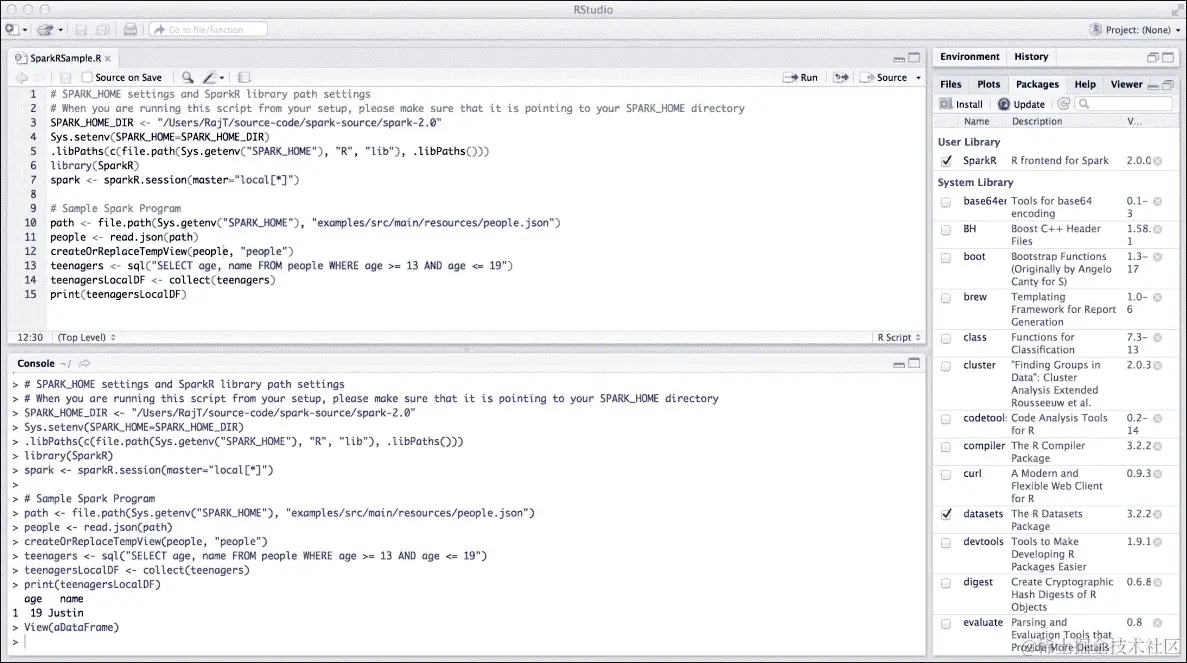Enable the boot package checkbox

[946, 257]
